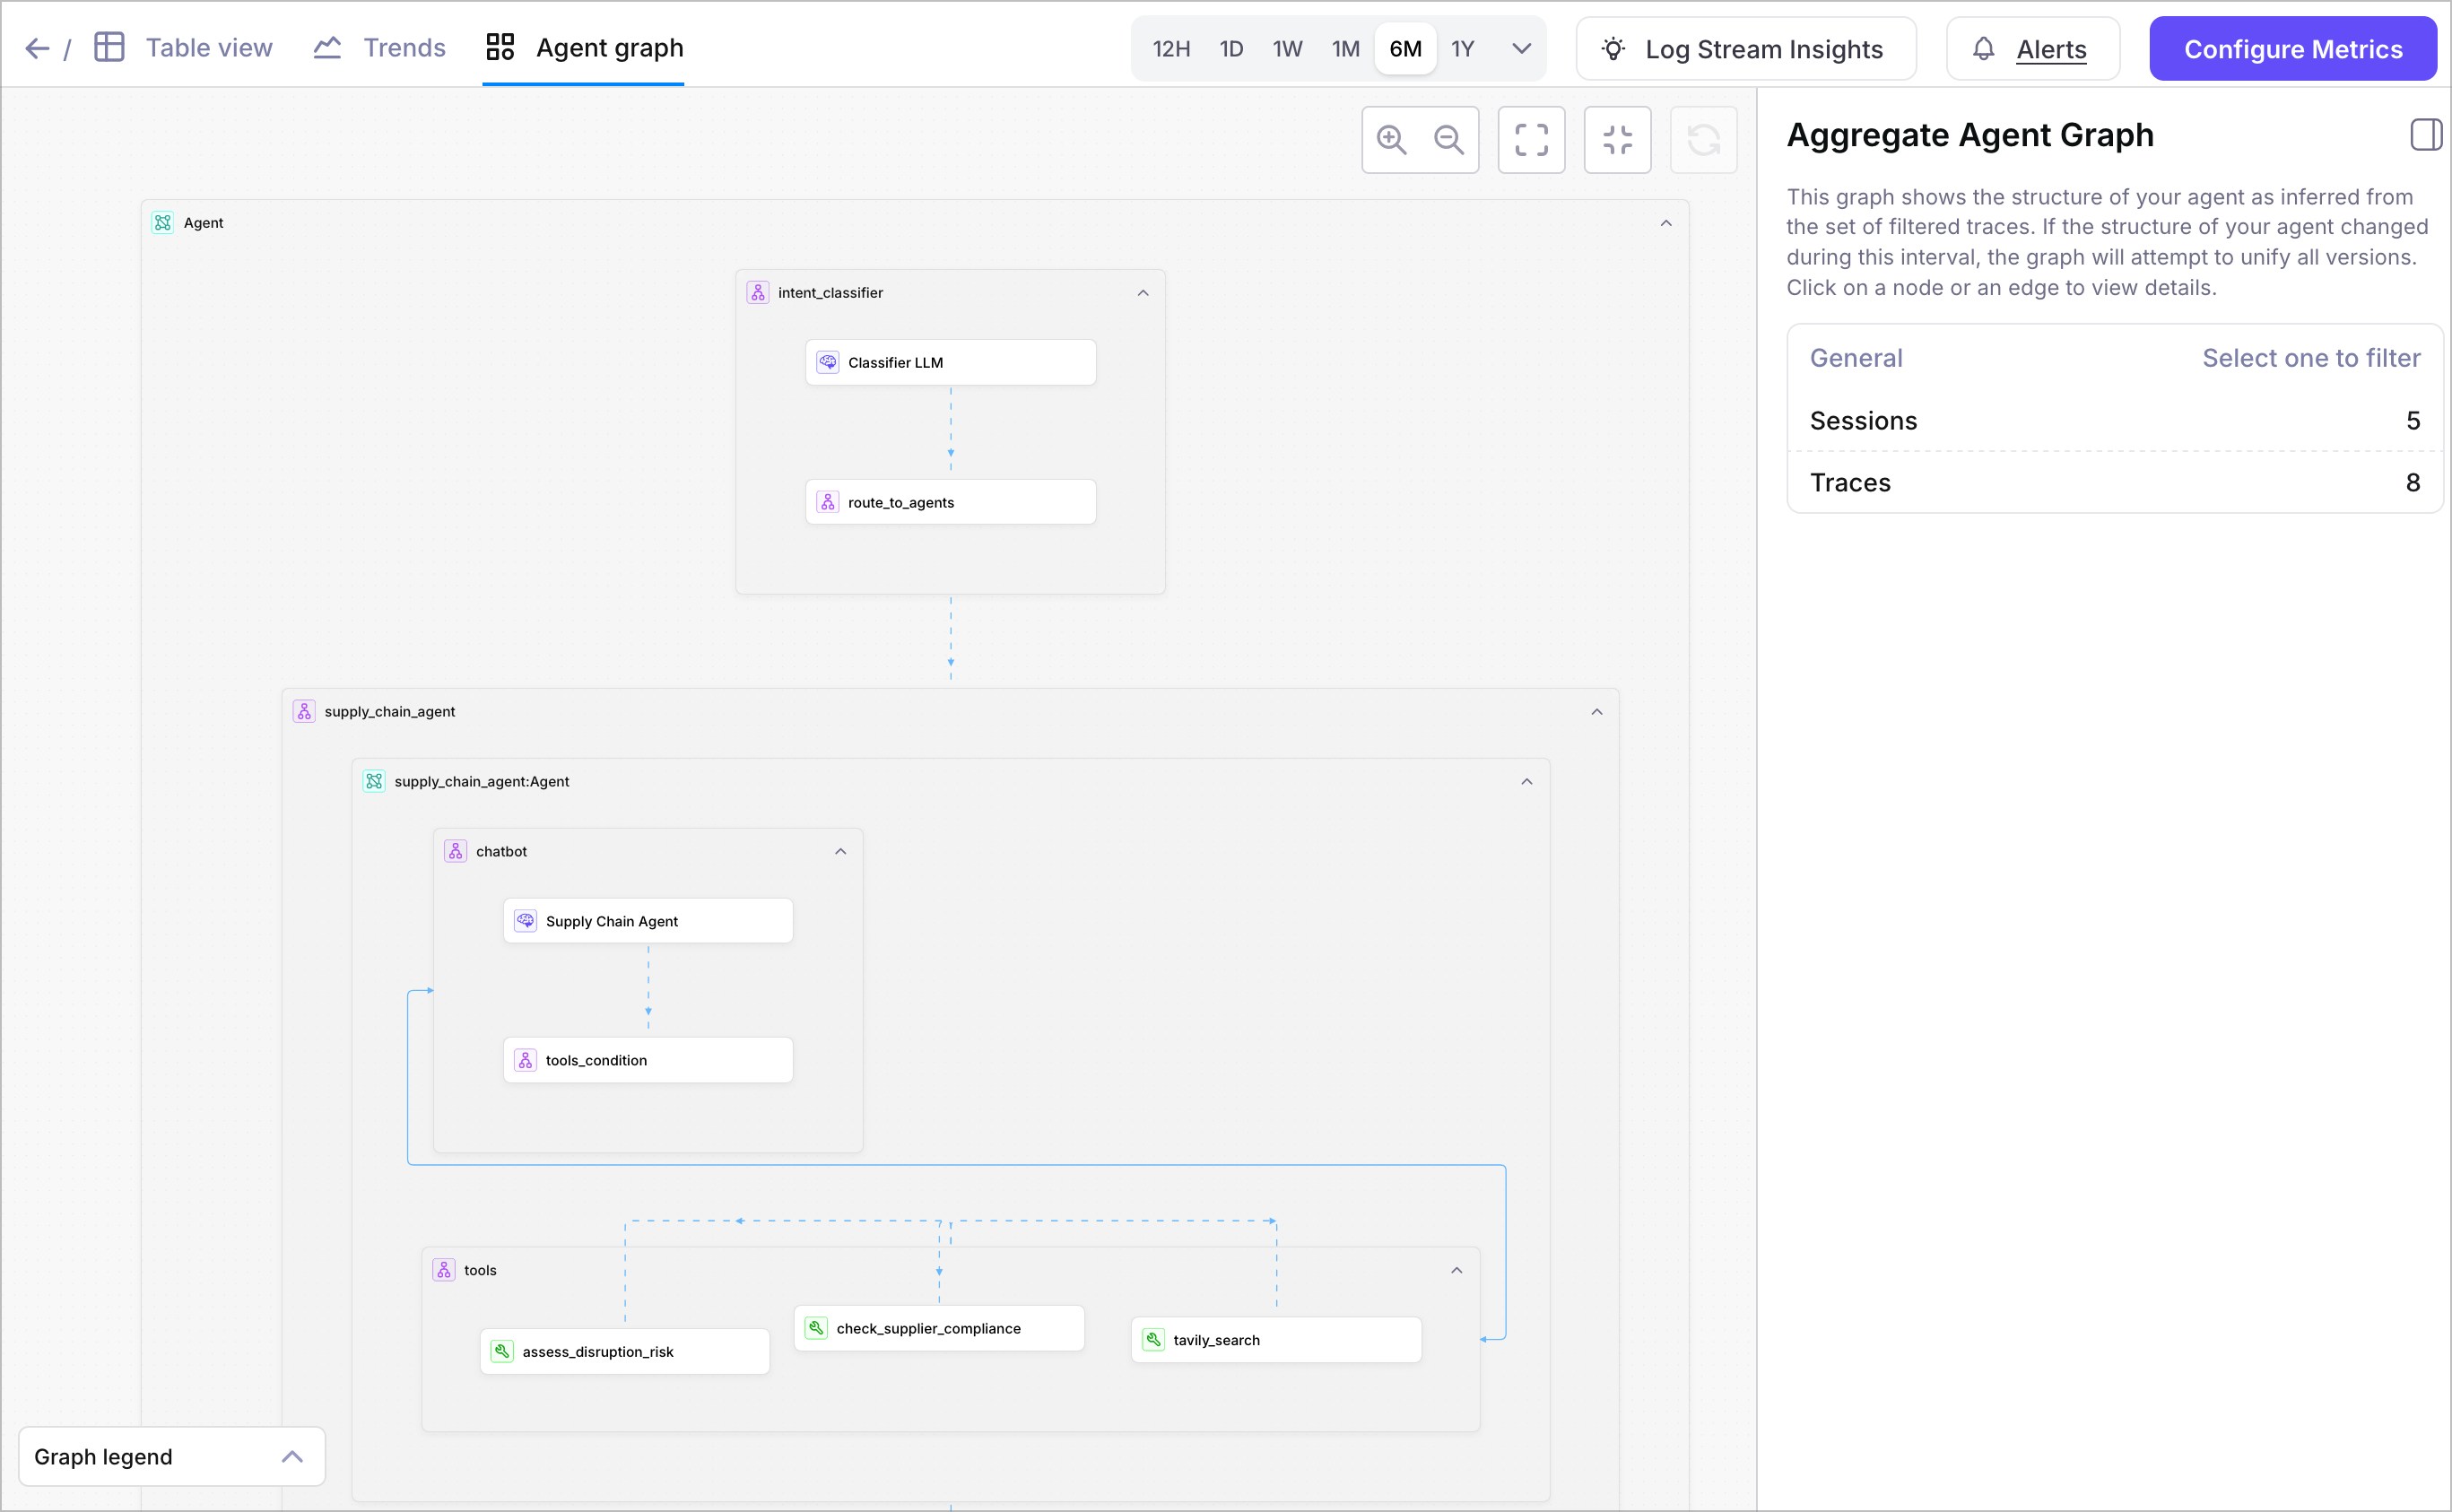Click the supply_chain_agent:Agent icon
The image size is (2452, 1512).
(x=374, y=781)
